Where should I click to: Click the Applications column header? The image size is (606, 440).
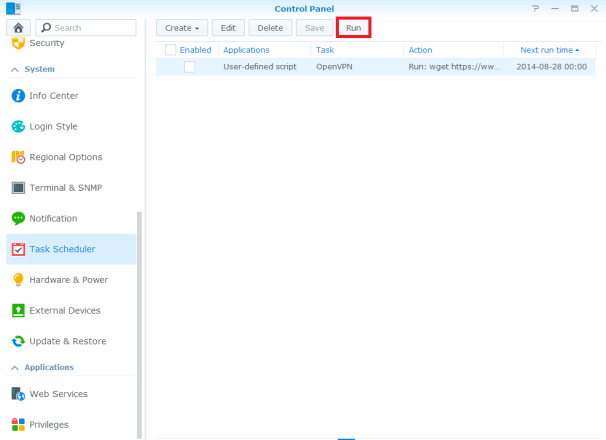265,50
